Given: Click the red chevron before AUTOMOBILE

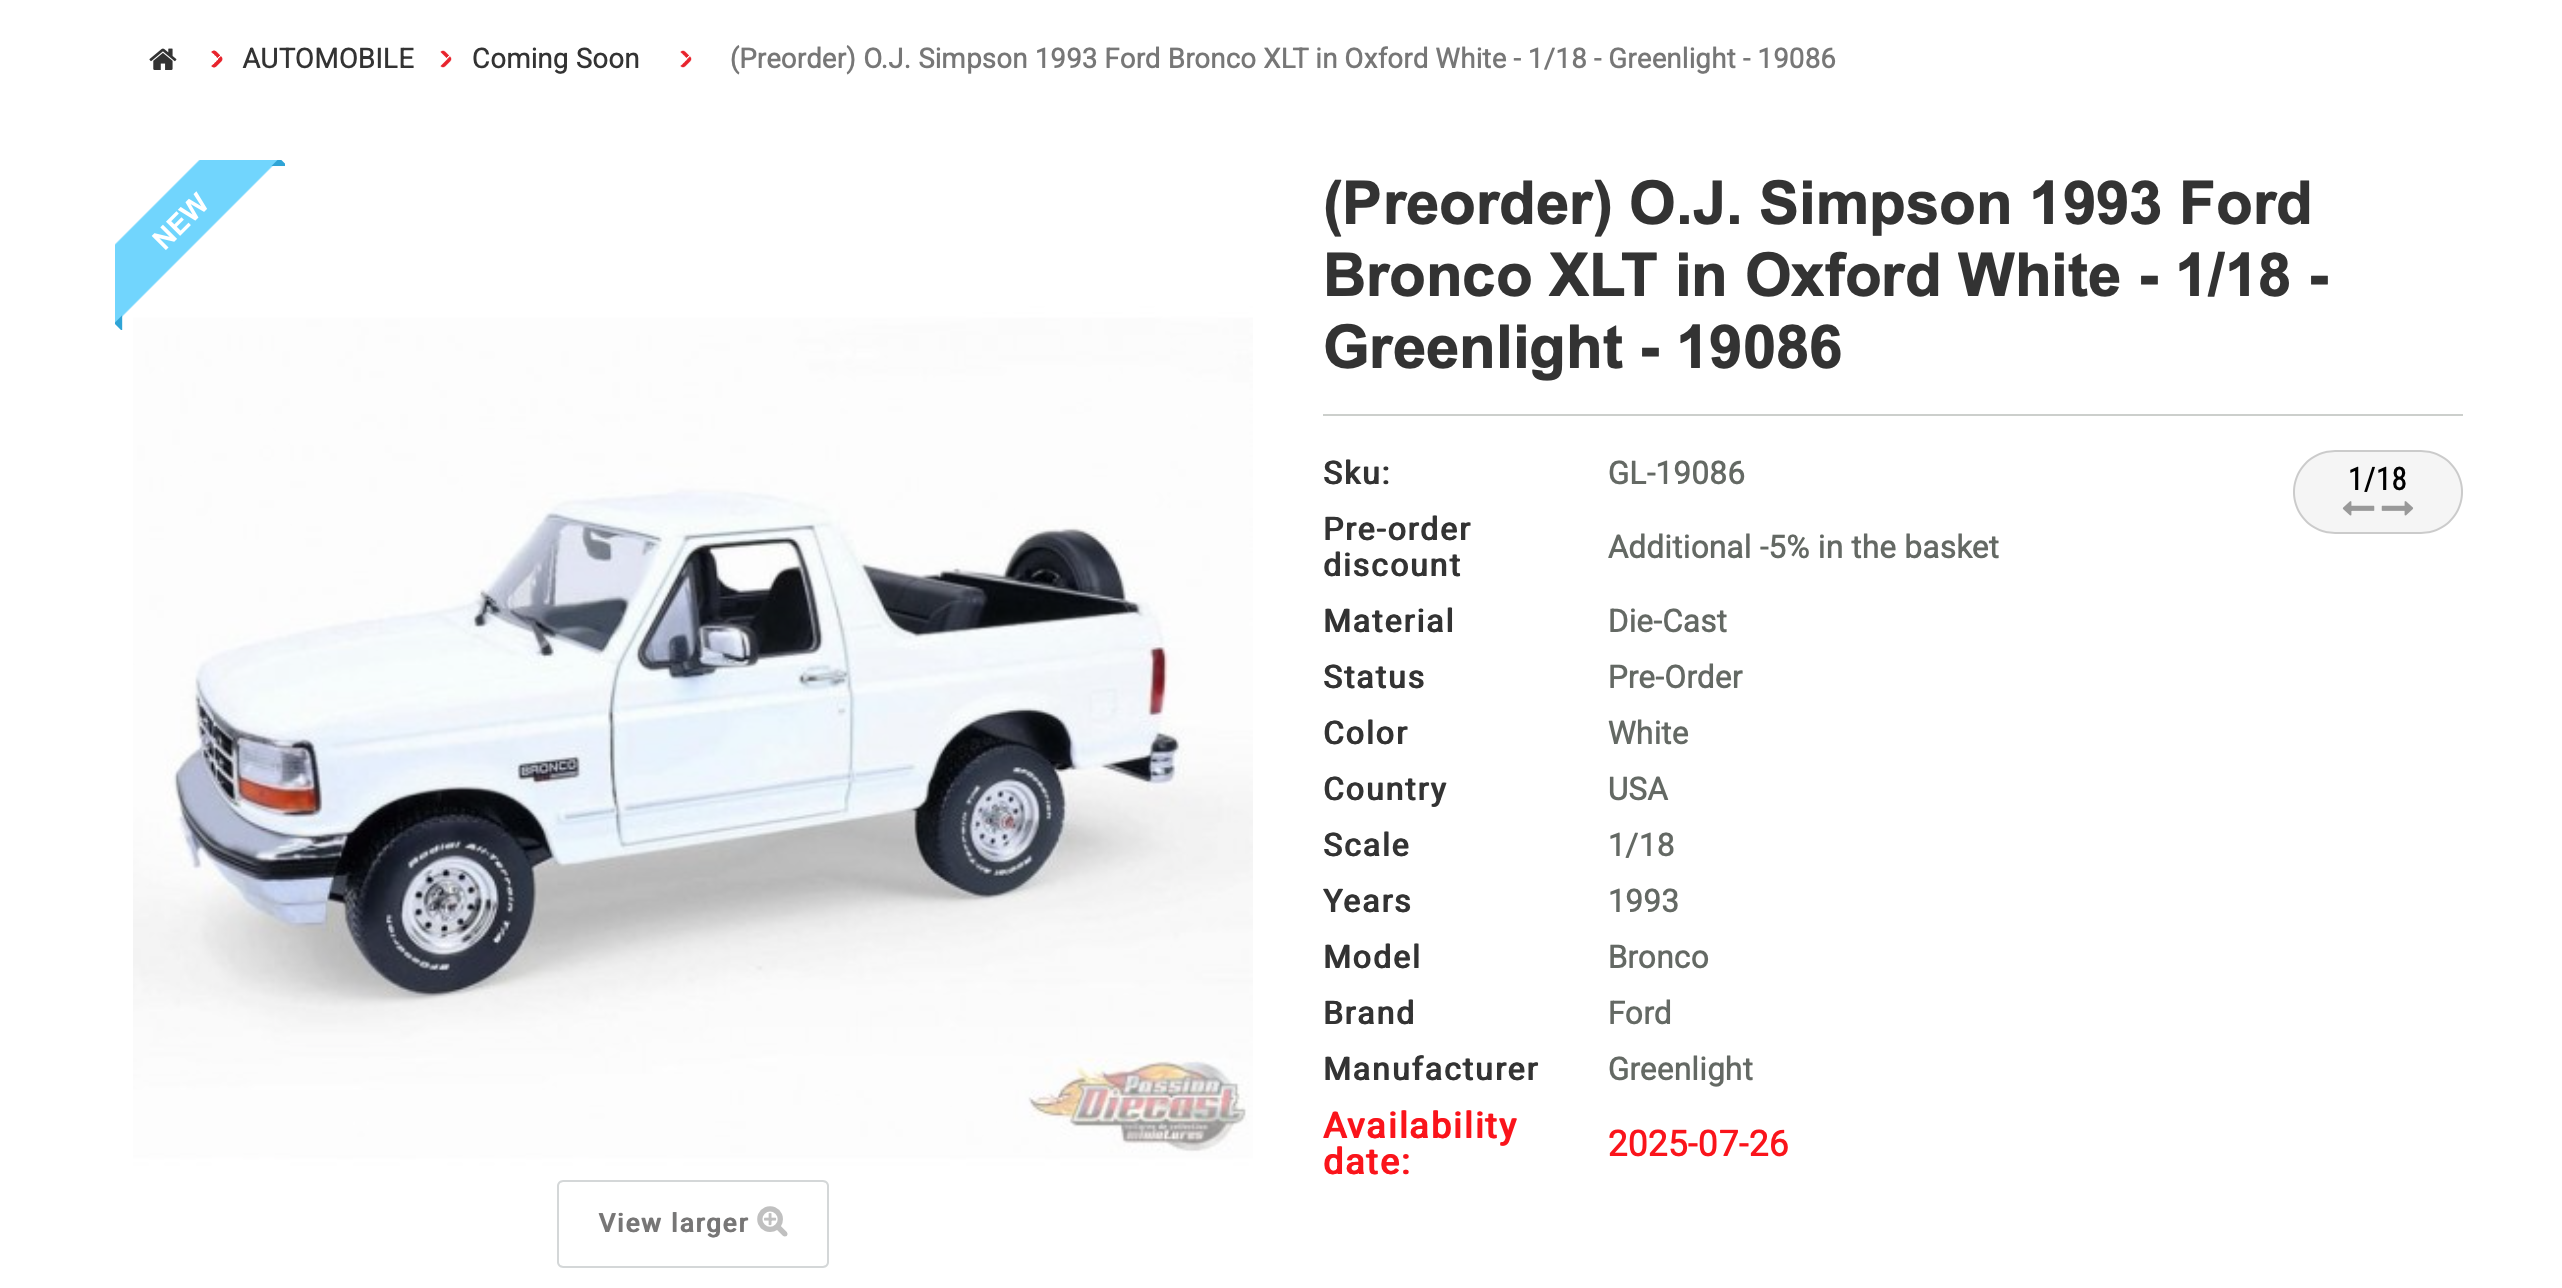Looking at the screenshot, I should point(216,59).
